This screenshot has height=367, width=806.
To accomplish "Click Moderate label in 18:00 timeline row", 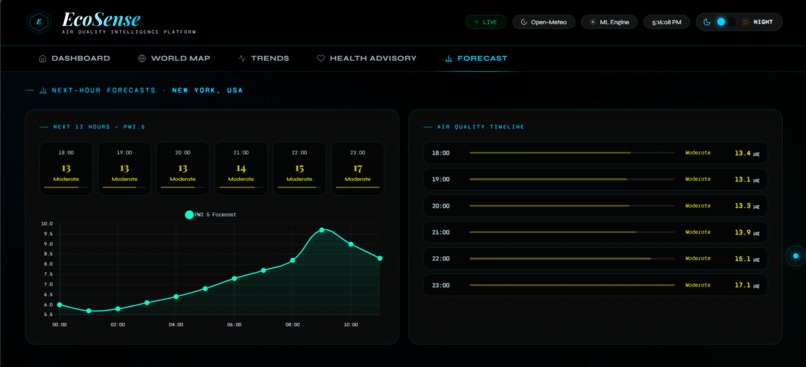I will tap(698, 153).
